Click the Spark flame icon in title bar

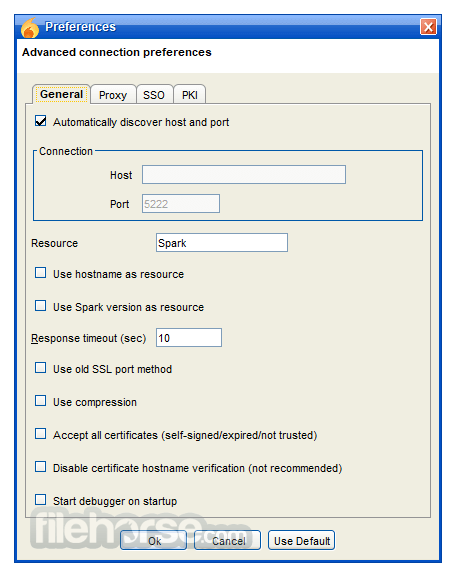click(30, 28)
